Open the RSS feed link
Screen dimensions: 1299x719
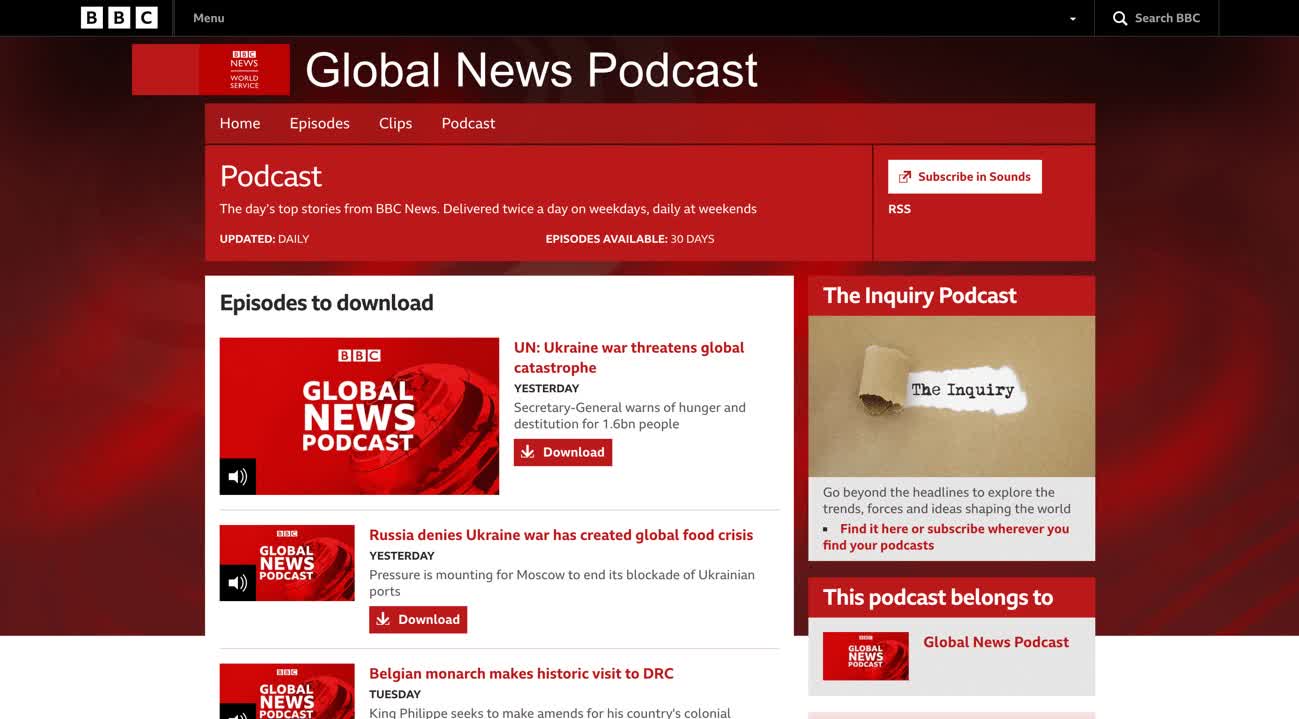pos(899,209)
